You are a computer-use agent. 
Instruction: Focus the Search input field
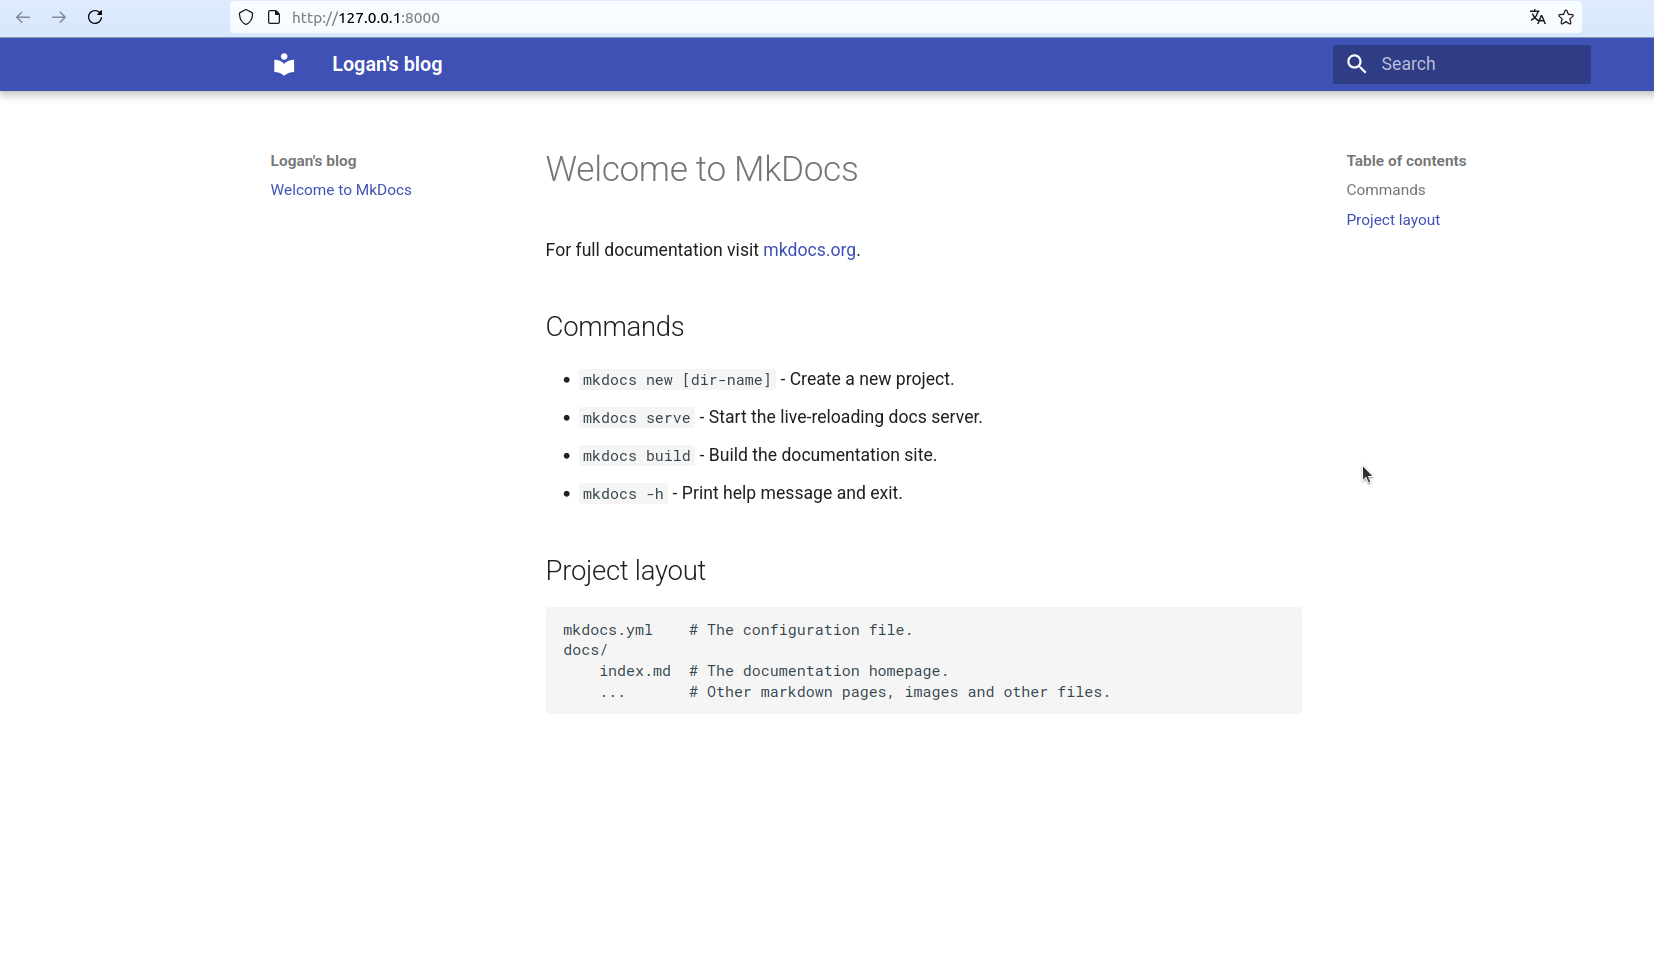[x=1462, y=64]
